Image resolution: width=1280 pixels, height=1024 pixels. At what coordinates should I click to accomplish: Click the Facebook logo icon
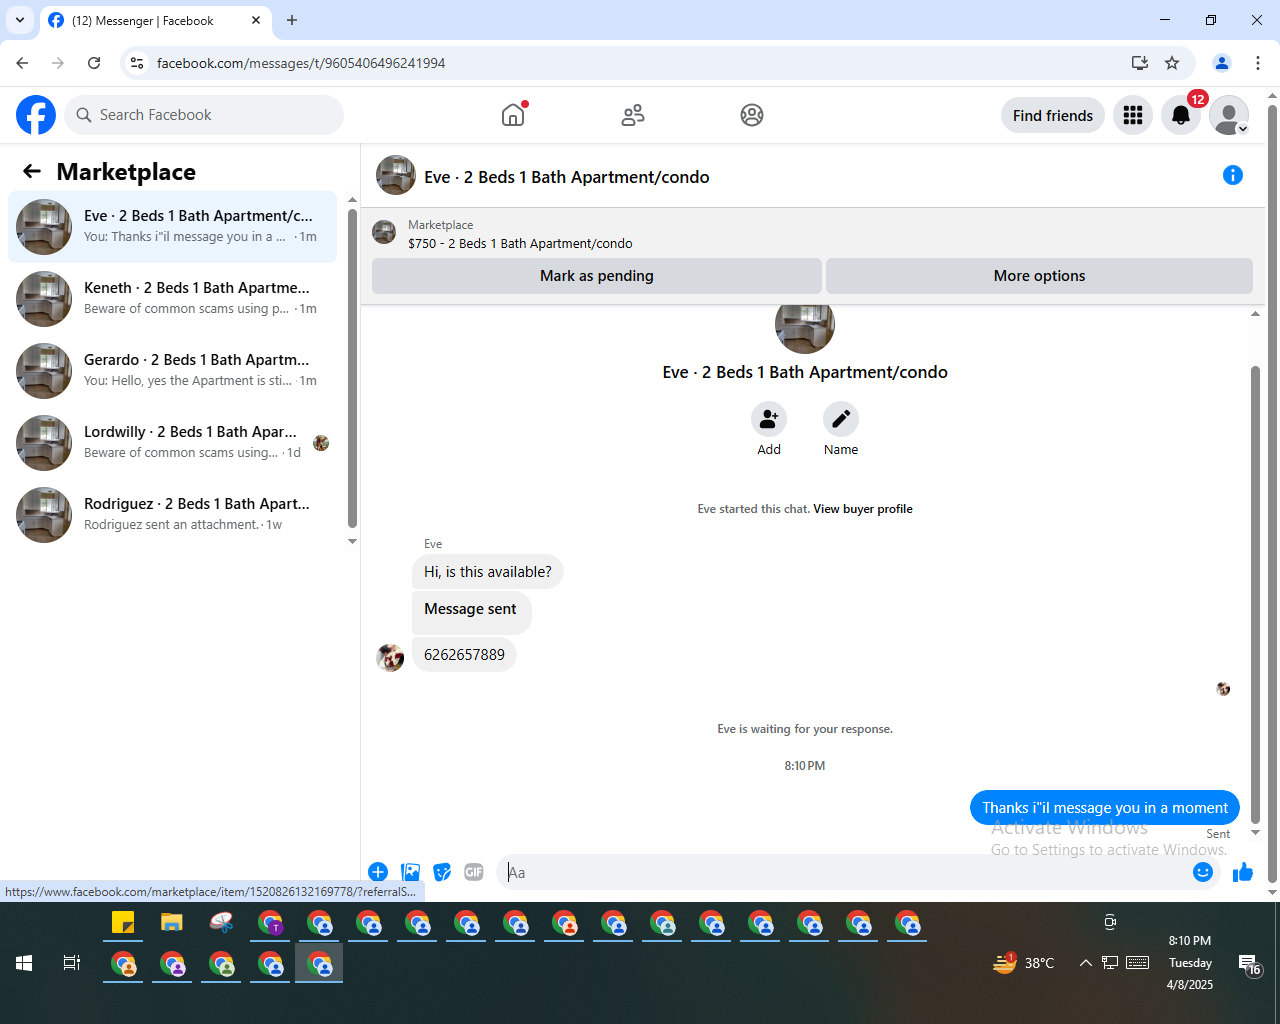pyautogui.click(x=36, y=115)
